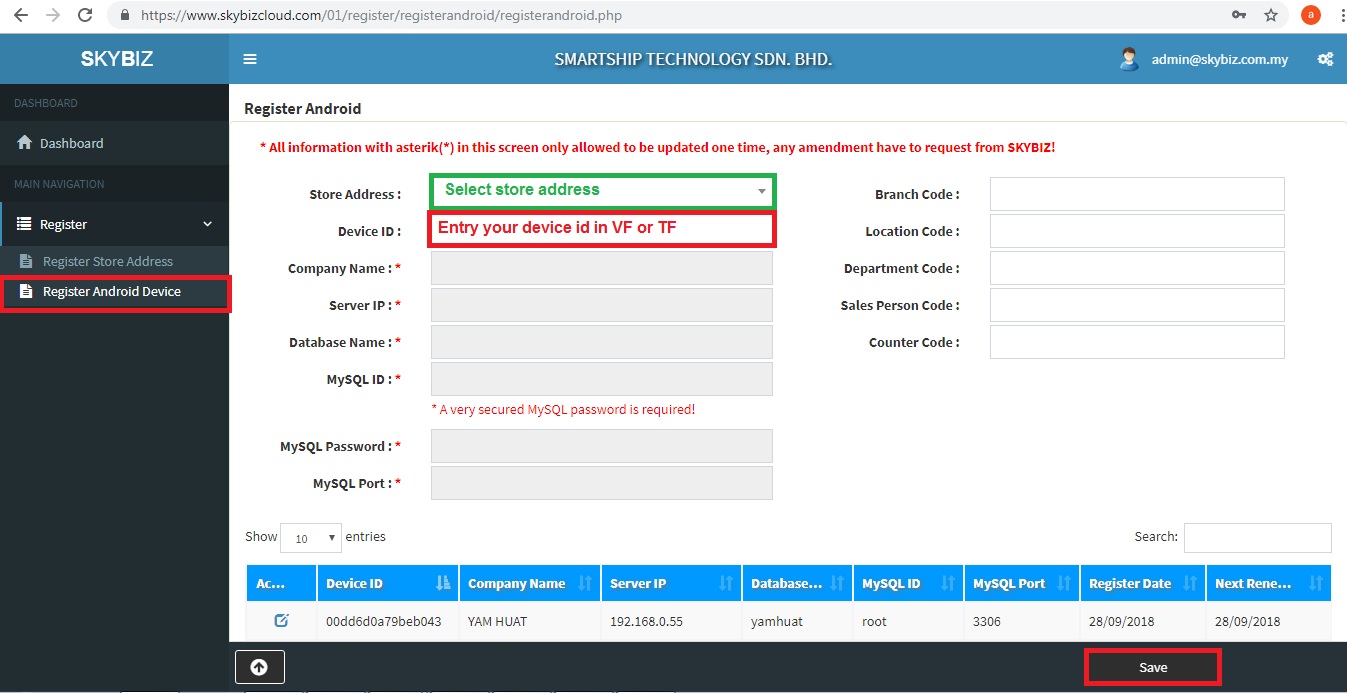The width and height of the screenshot is (1347, 693).
Task: Select Register Android Device menu item
Action: coord(111,291)
